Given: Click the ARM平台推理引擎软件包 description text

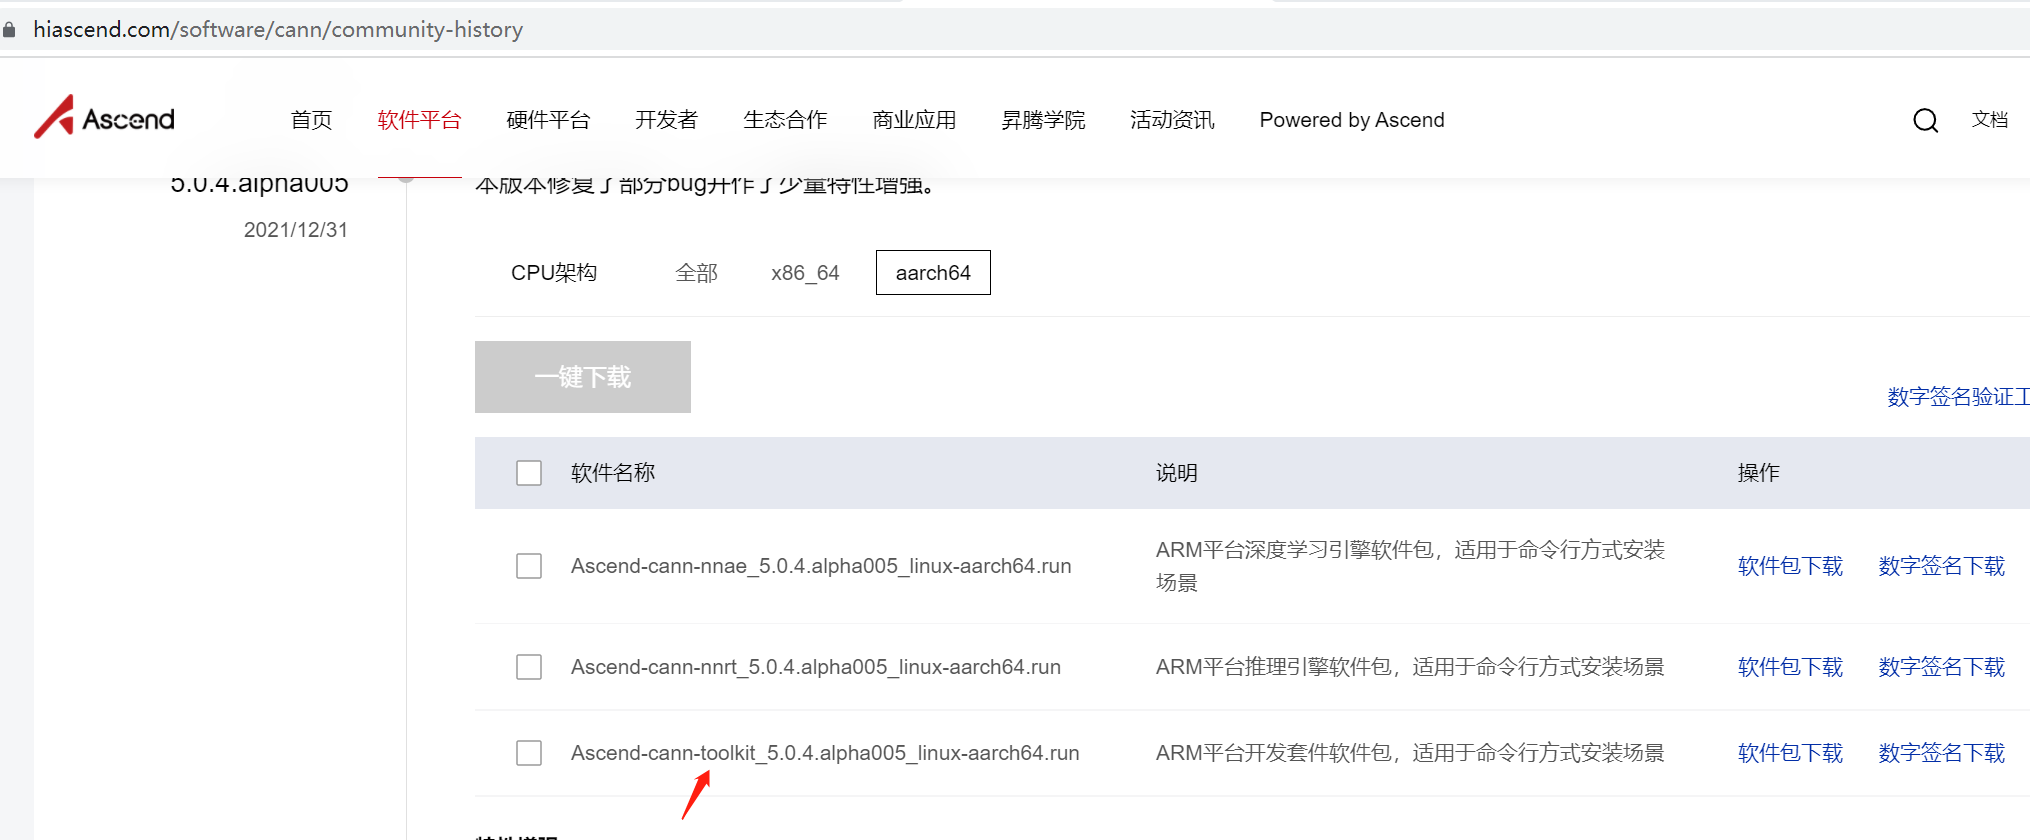Looking at the screenshot, I should point(1410,667).
